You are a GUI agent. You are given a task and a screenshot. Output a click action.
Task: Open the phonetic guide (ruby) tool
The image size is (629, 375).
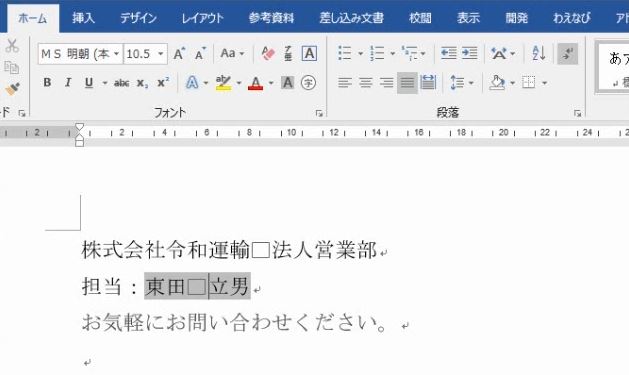tap(288, 53)
